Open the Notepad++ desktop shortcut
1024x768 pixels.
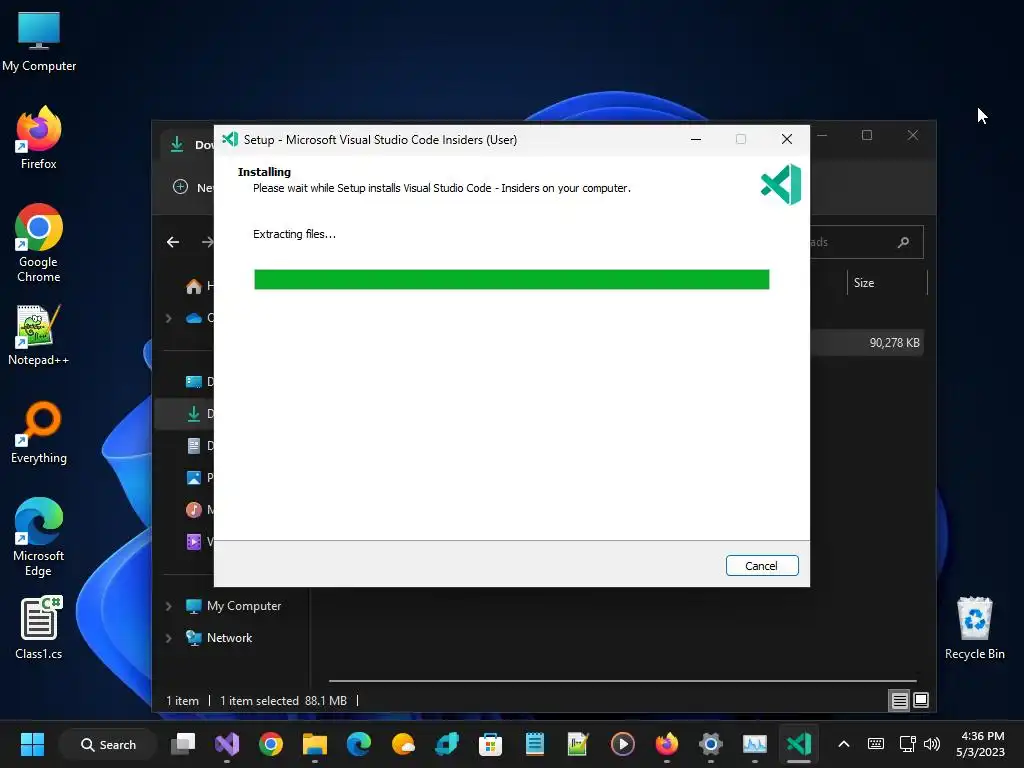(x=39, y=335)
